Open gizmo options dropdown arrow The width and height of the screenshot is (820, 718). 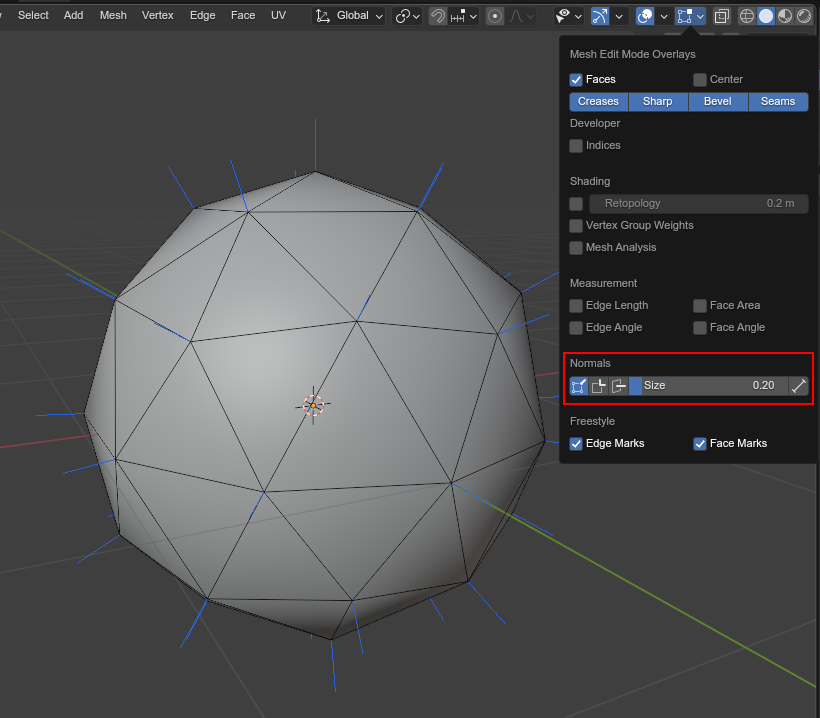click(x=619, y=17)
